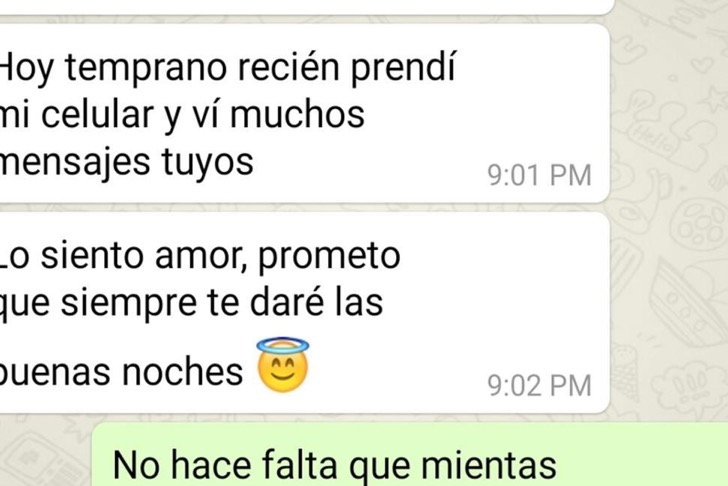Click the 9:02 PM timestamp
This screenshot has height=486, width=728.
(540, 386)
